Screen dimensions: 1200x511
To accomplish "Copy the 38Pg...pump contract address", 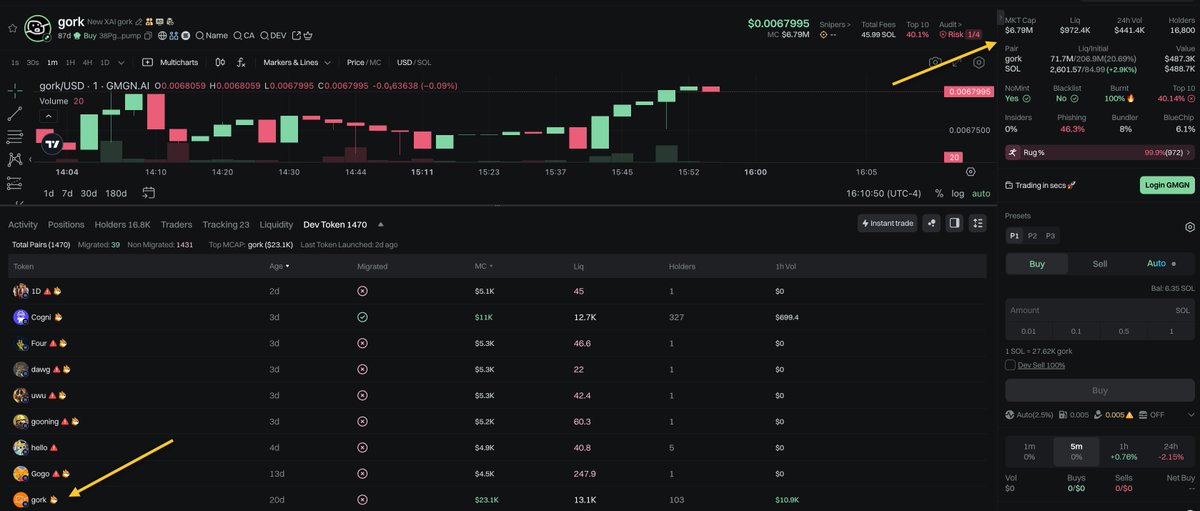I will click(x=149, y=35).
